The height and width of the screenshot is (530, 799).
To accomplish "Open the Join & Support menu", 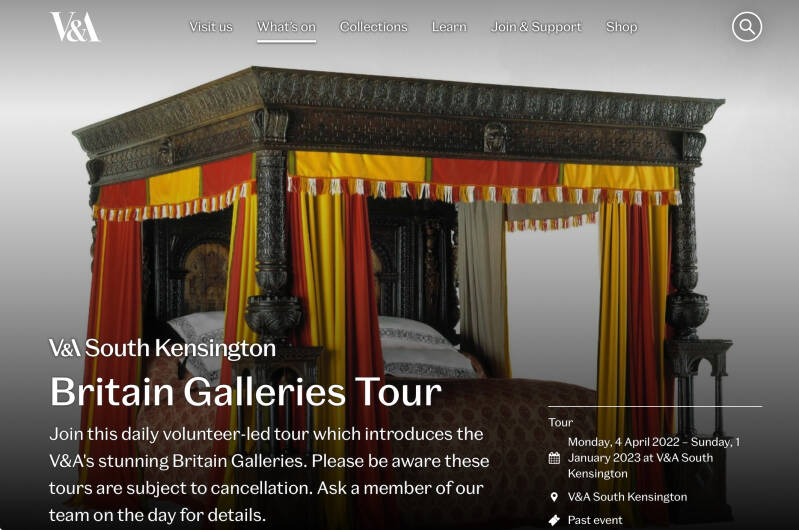I will [x=536, y=26].
